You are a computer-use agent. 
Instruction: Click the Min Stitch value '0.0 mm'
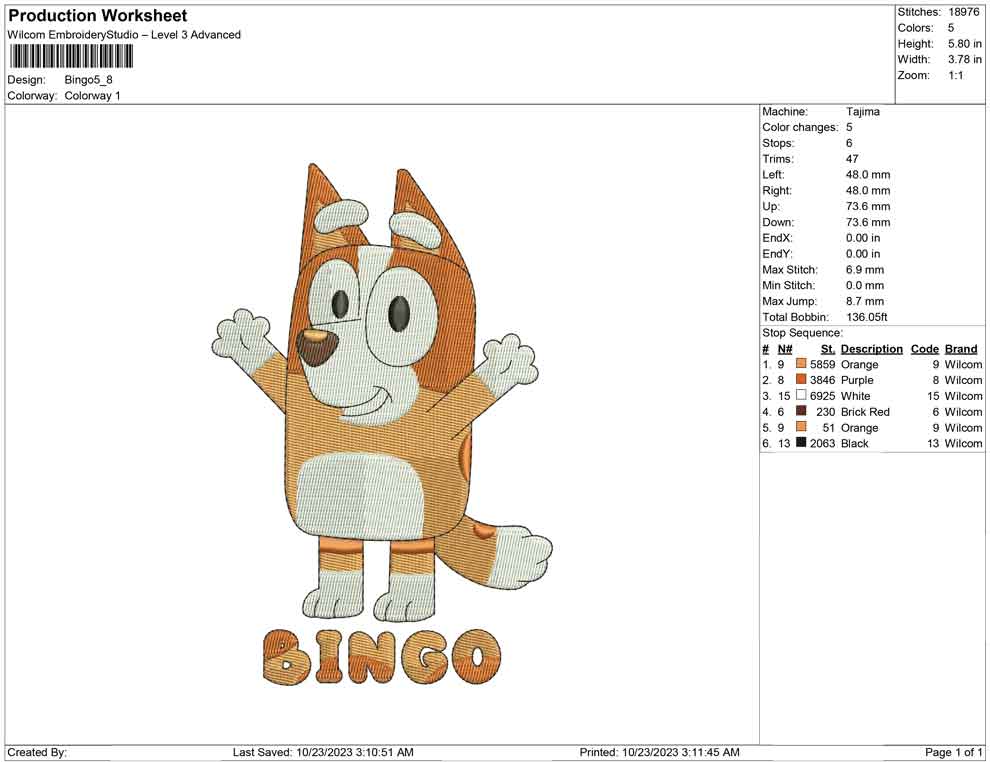click(865, 285)
